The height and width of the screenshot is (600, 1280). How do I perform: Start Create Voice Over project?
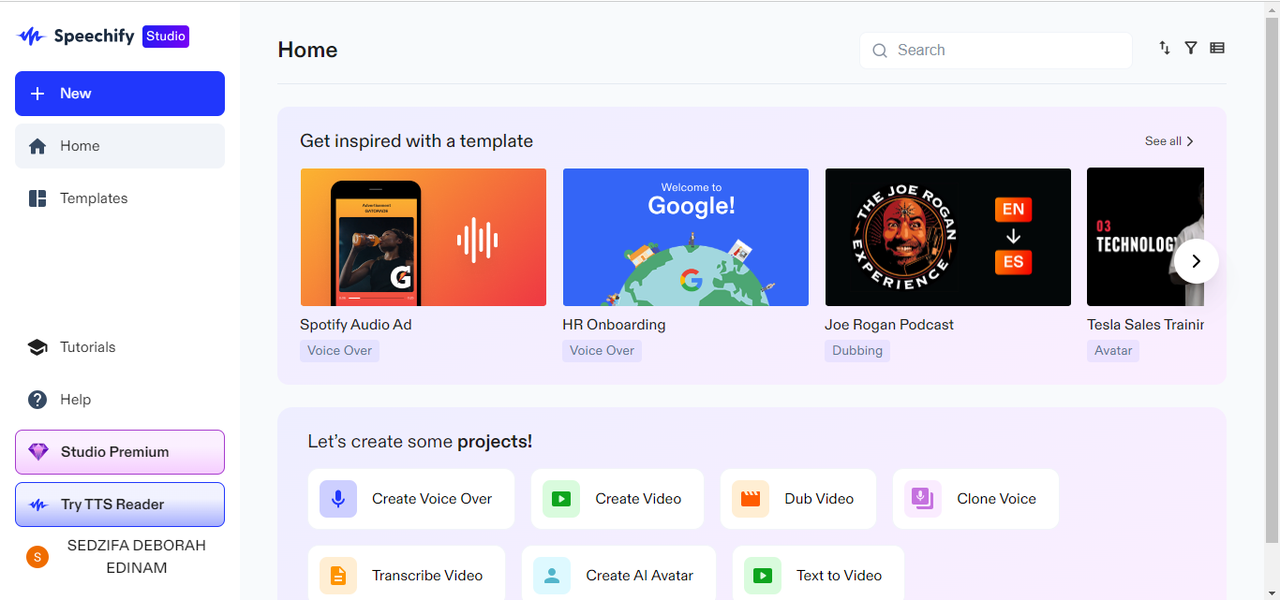click(x=411, y=499)
